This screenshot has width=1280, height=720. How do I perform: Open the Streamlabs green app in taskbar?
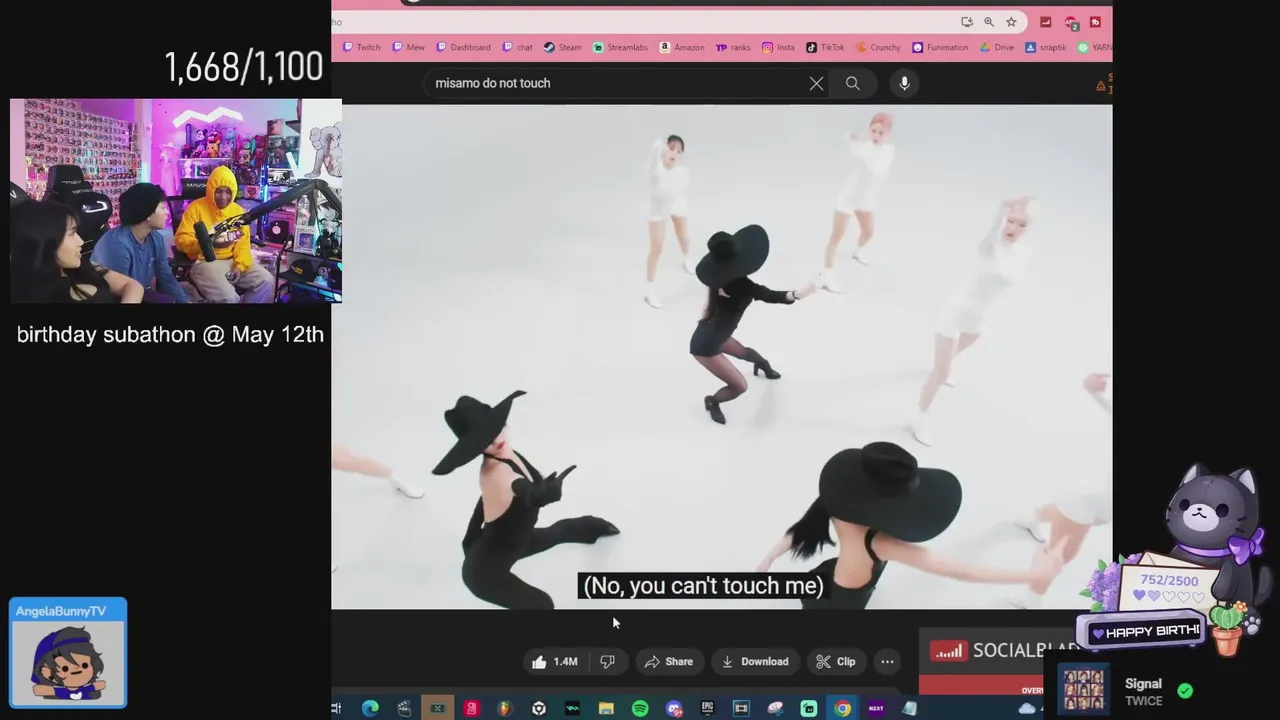tap(809, 708)
